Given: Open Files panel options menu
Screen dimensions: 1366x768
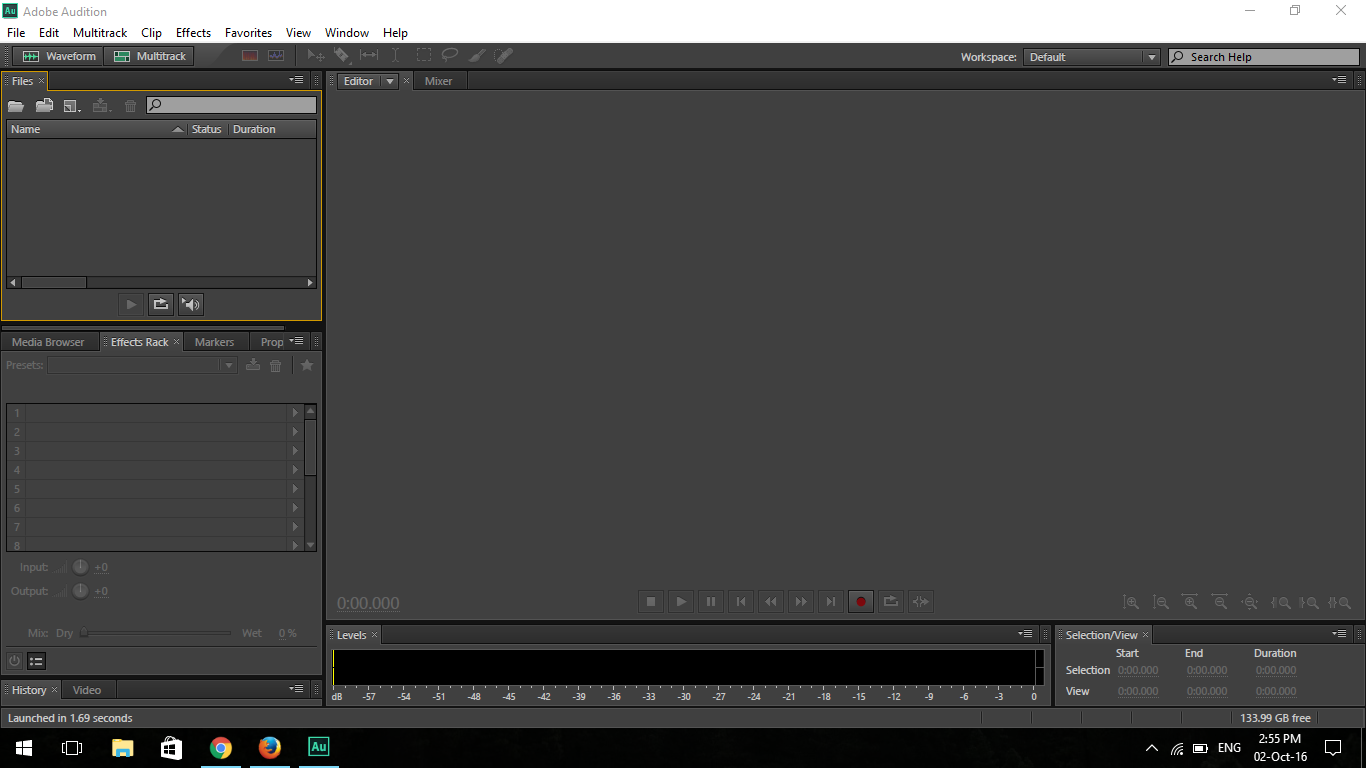Looking at the screenshot, I should [x=297, y=79].
